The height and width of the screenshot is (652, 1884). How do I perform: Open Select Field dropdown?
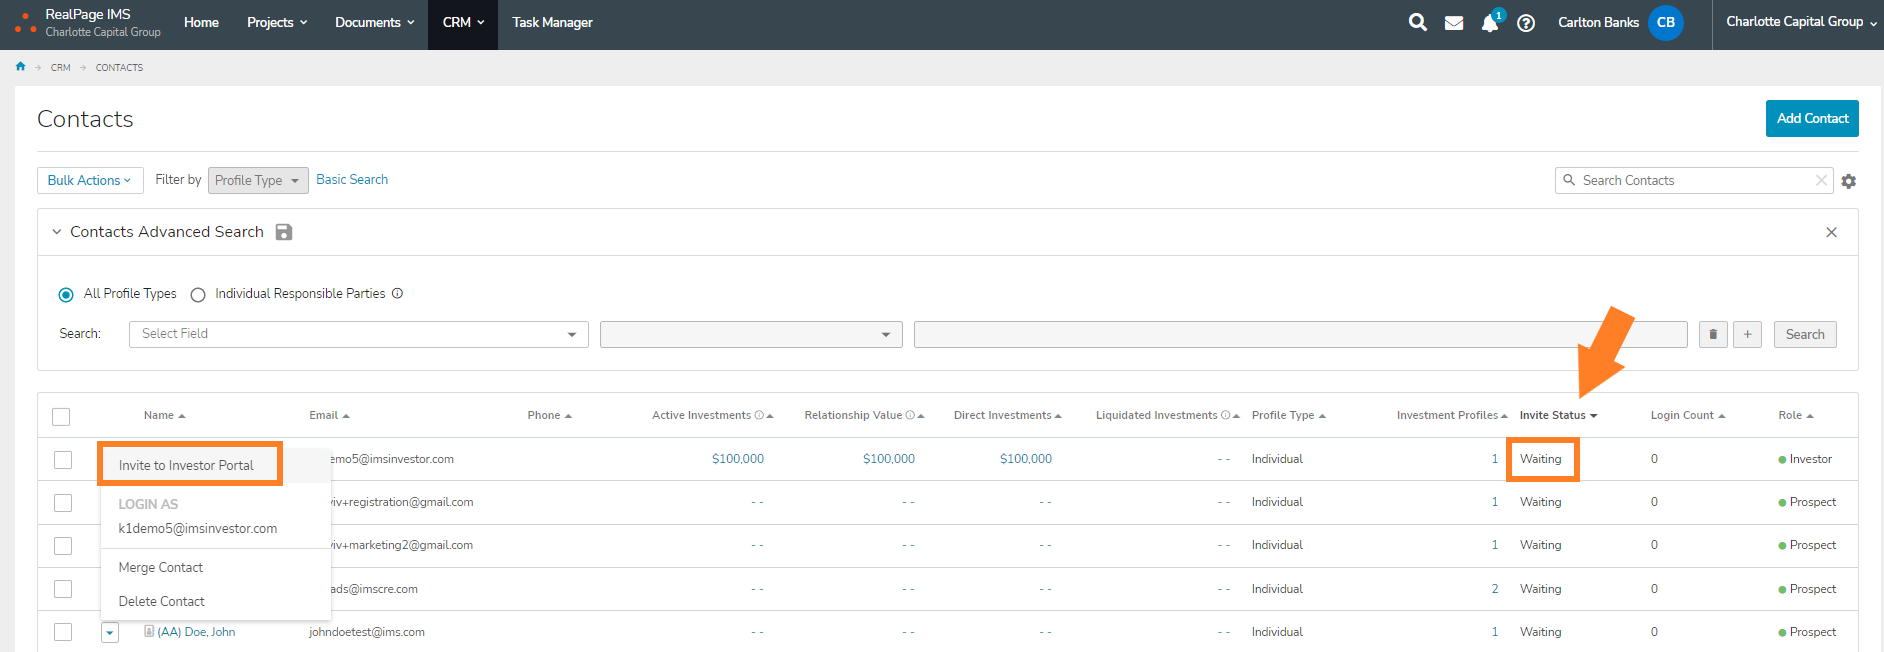tap(358, 334)
